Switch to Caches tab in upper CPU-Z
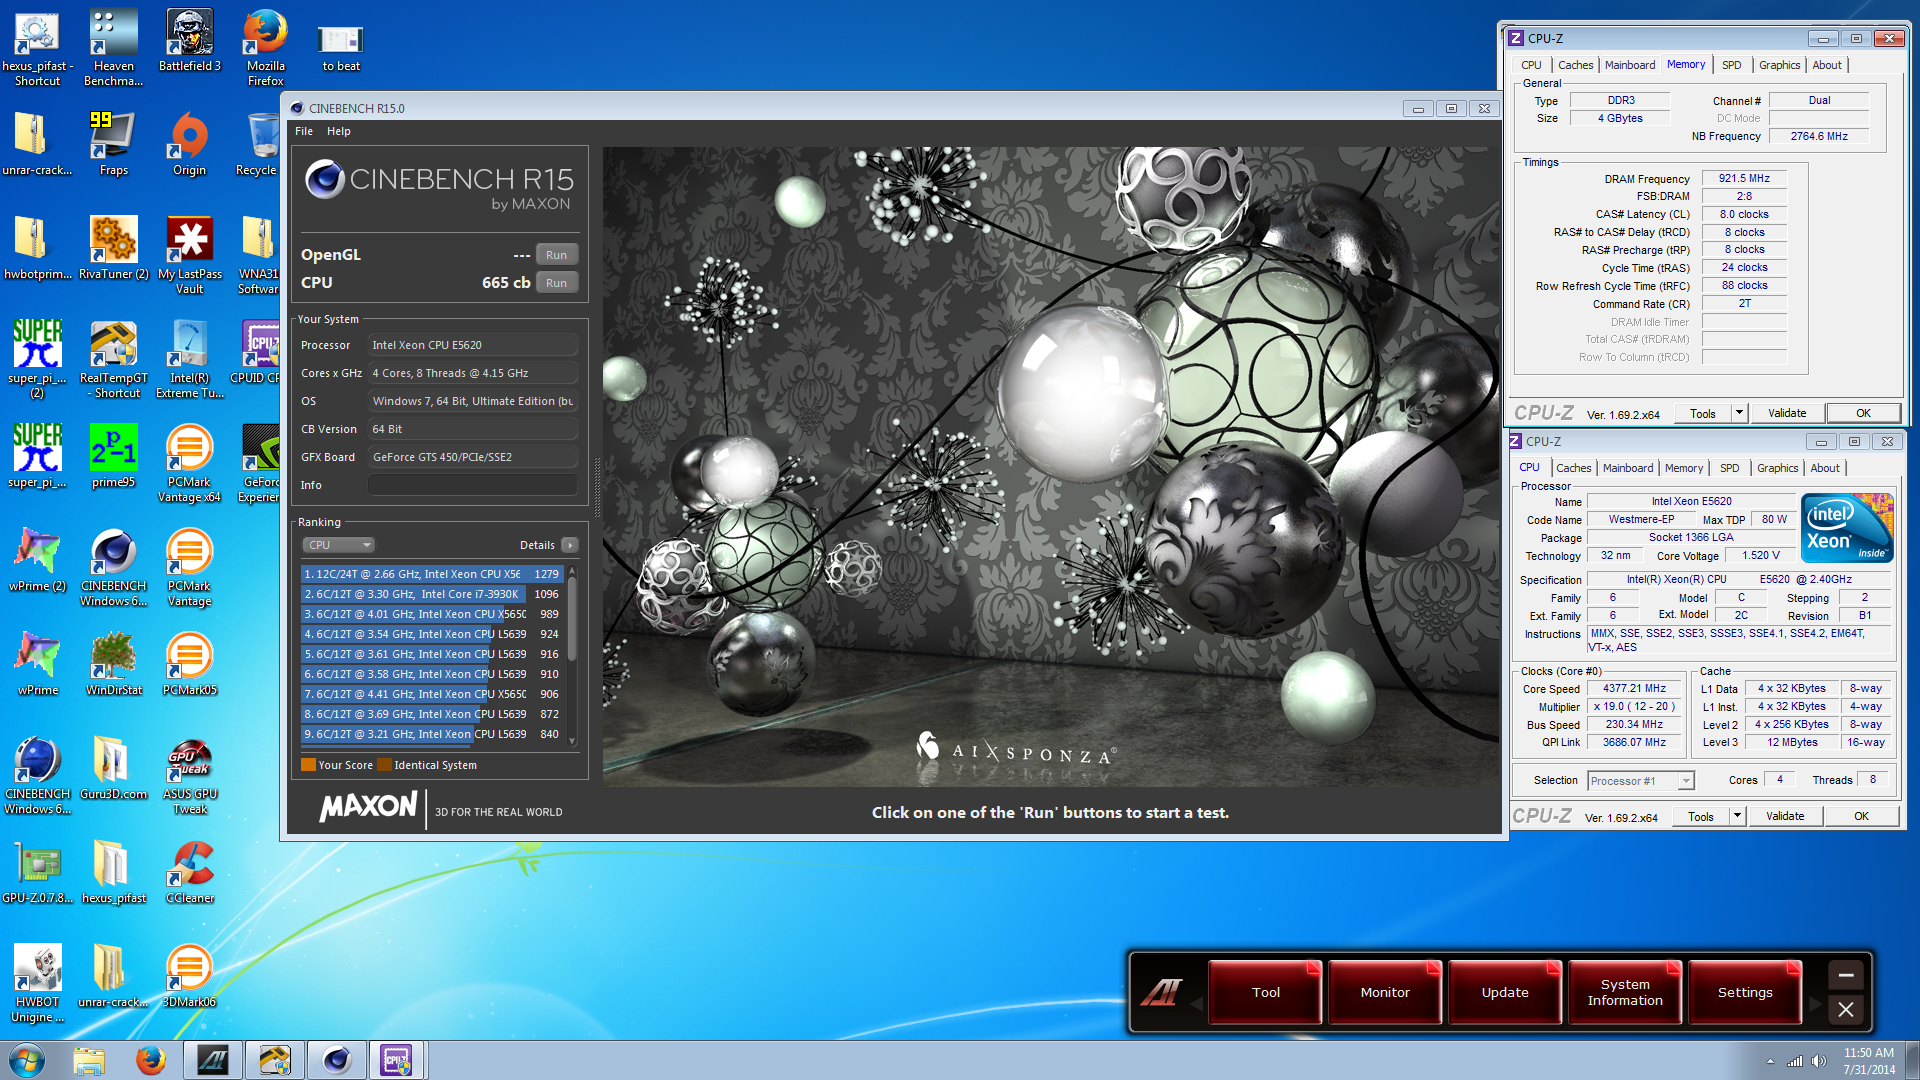Image resolution: width=1920 pixels, height=1080 pixels. click(1575, 65)
